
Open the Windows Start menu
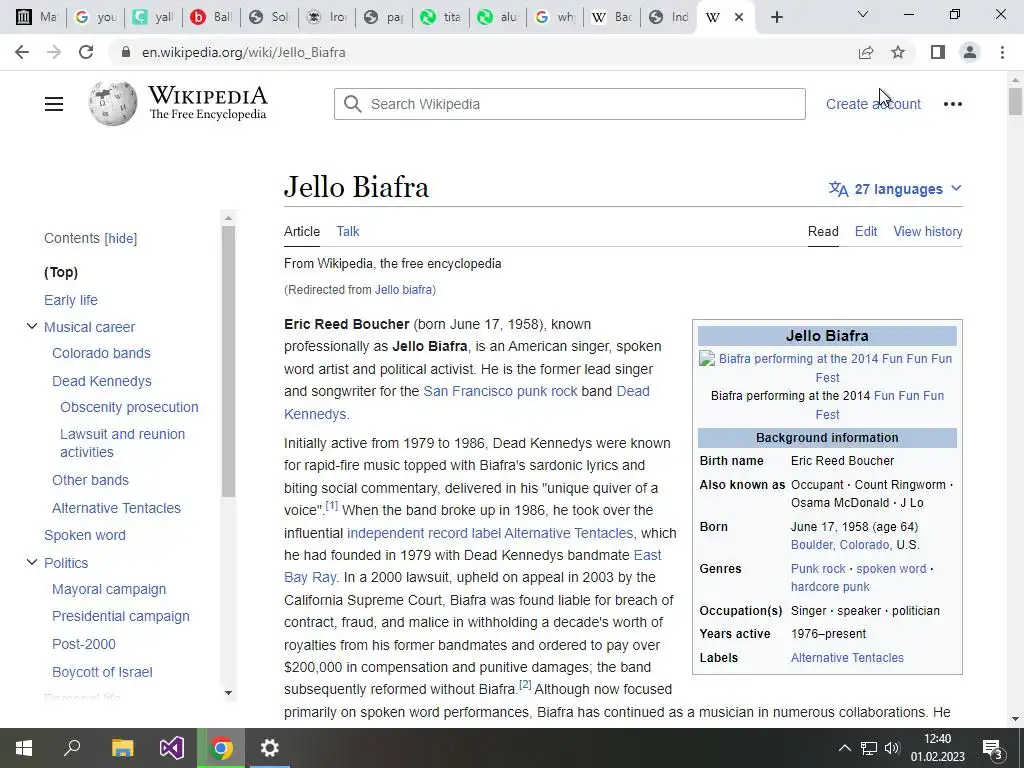point(24,748)
